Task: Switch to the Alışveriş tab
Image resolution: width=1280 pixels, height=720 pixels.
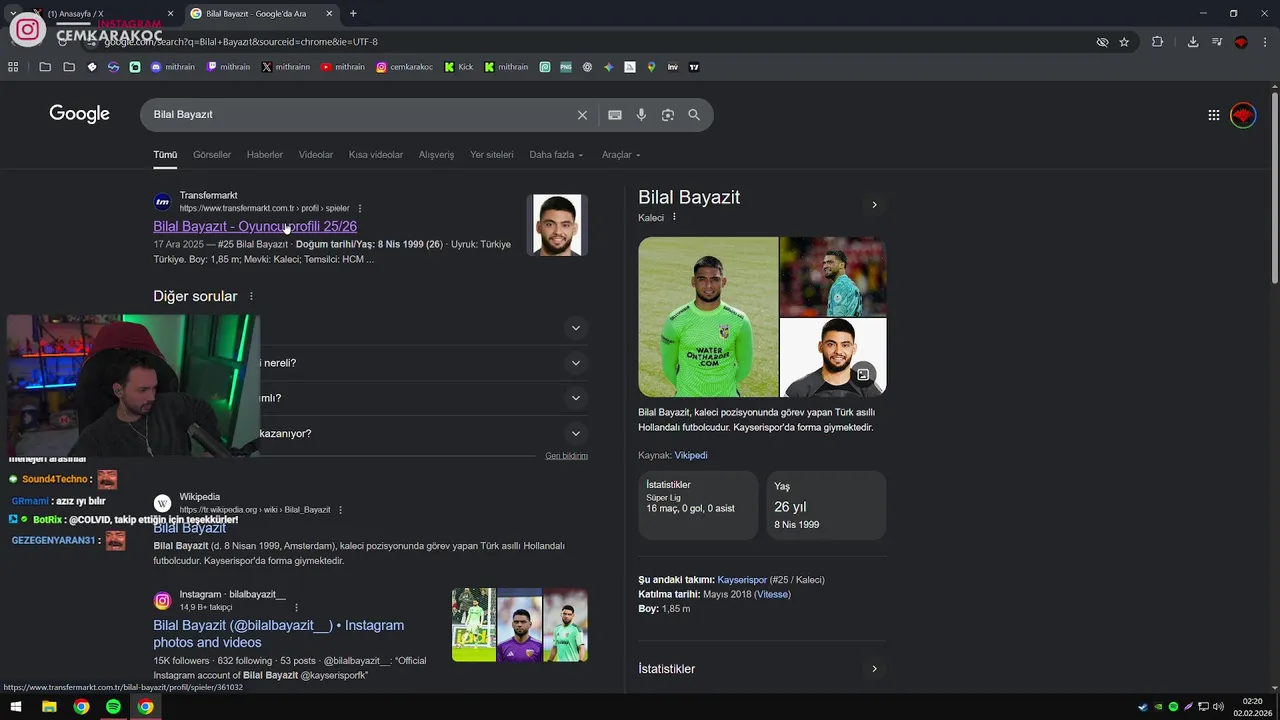Action: (436, 155)
